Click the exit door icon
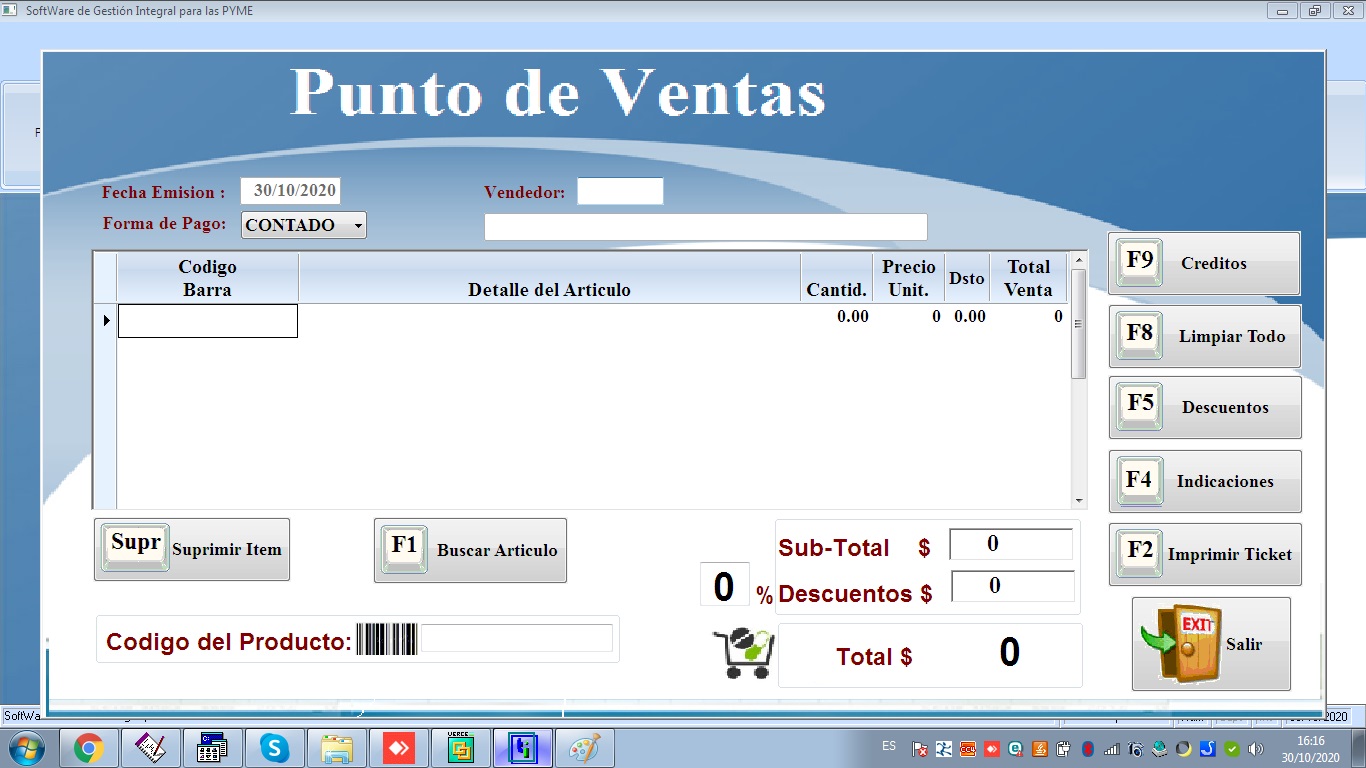This screenshot has height=768, width=1366. (x=1180, y=643)
